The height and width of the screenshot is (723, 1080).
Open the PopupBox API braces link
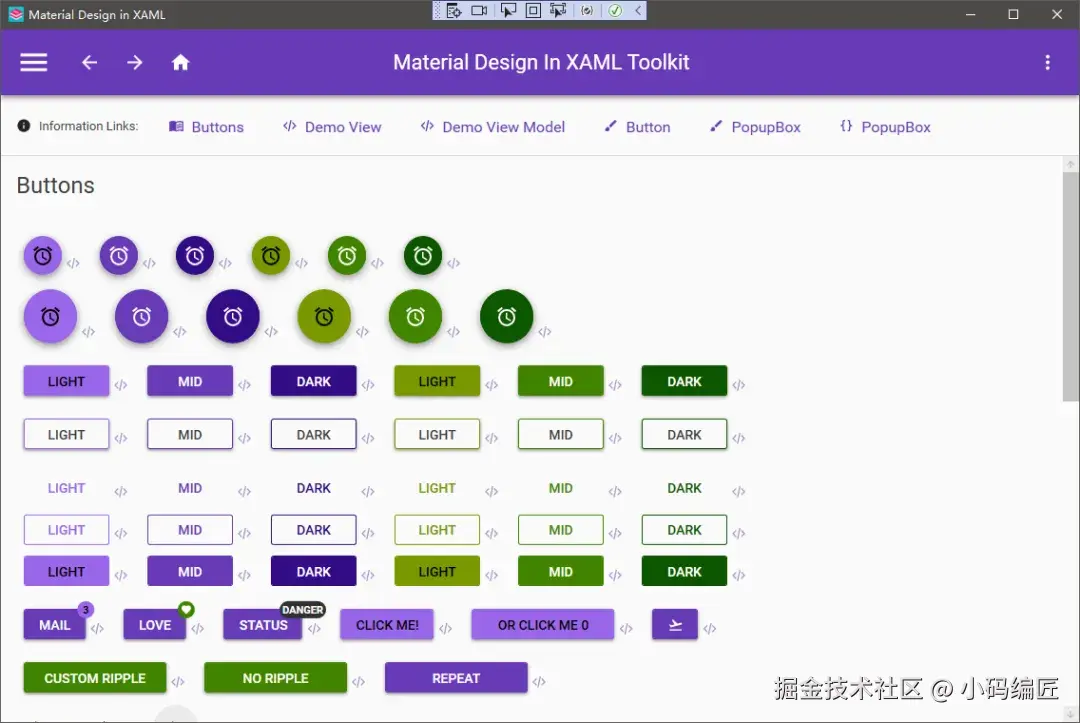[885, 127]
